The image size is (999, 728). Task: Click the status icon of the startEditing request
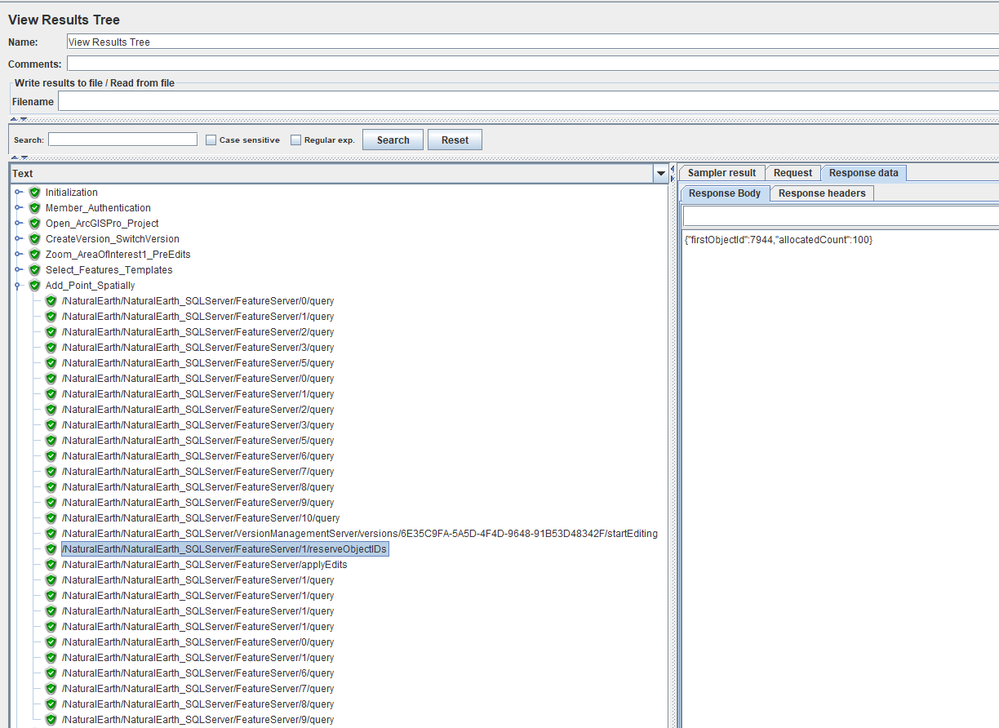(51, 534)
